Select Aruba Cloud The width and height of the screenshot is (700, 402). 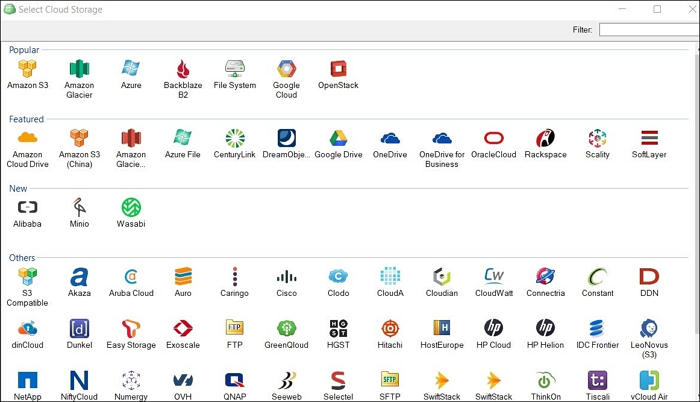coord(131,282)
